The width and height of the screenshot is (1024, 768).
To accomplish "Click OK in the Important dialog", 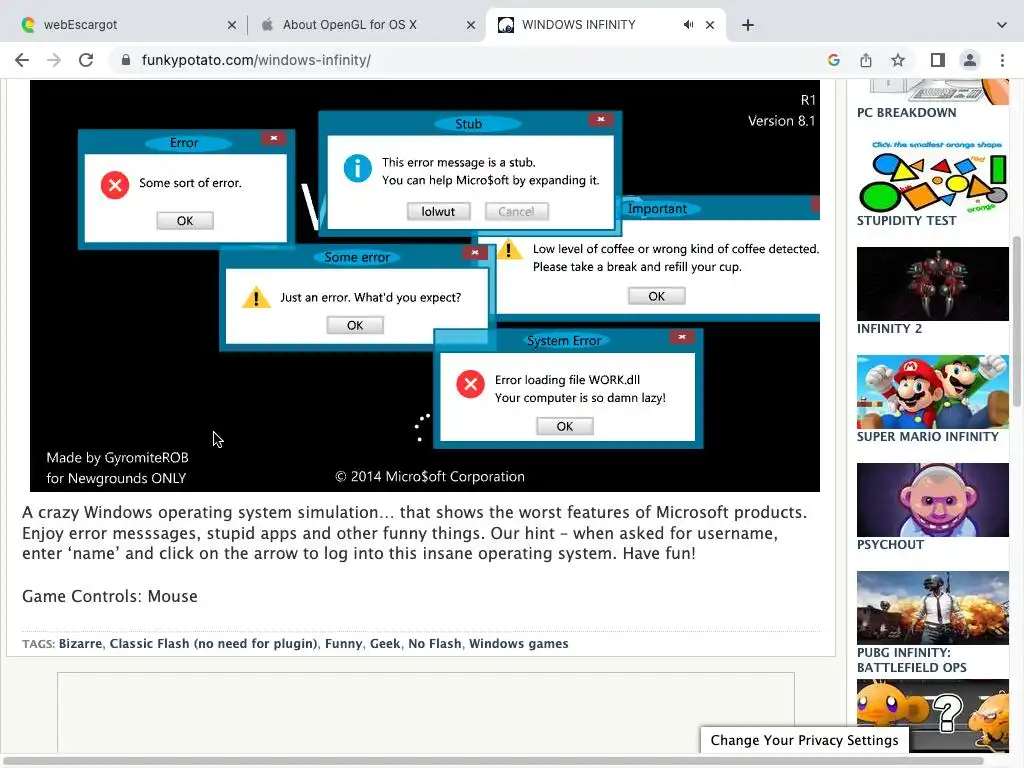I will [656, 296].
